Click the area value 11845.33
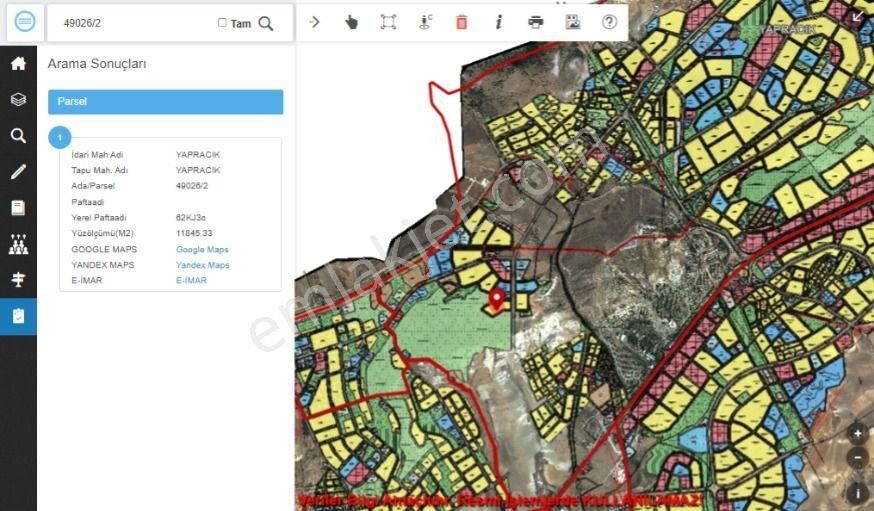The width and height of the screenshot is (874, 511). click(194, 233)
